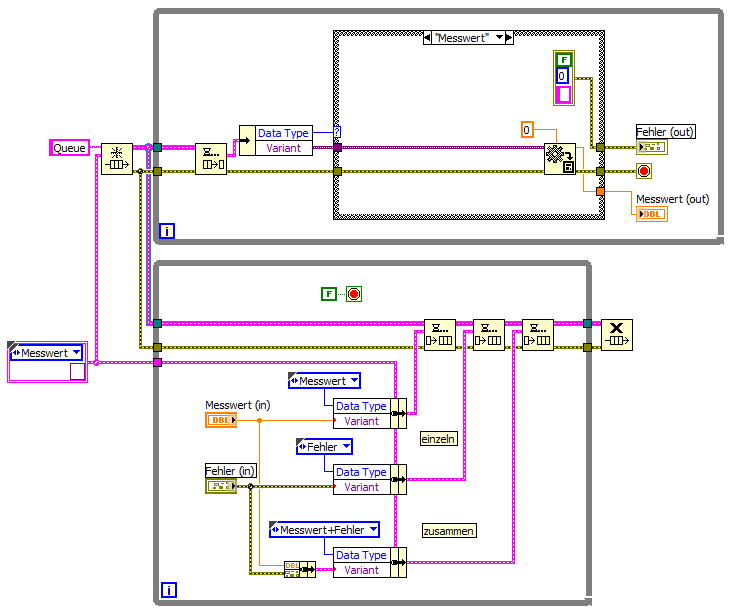Click the "Fehler (in)" label
The image size is (734, 616).
(230, 470)
